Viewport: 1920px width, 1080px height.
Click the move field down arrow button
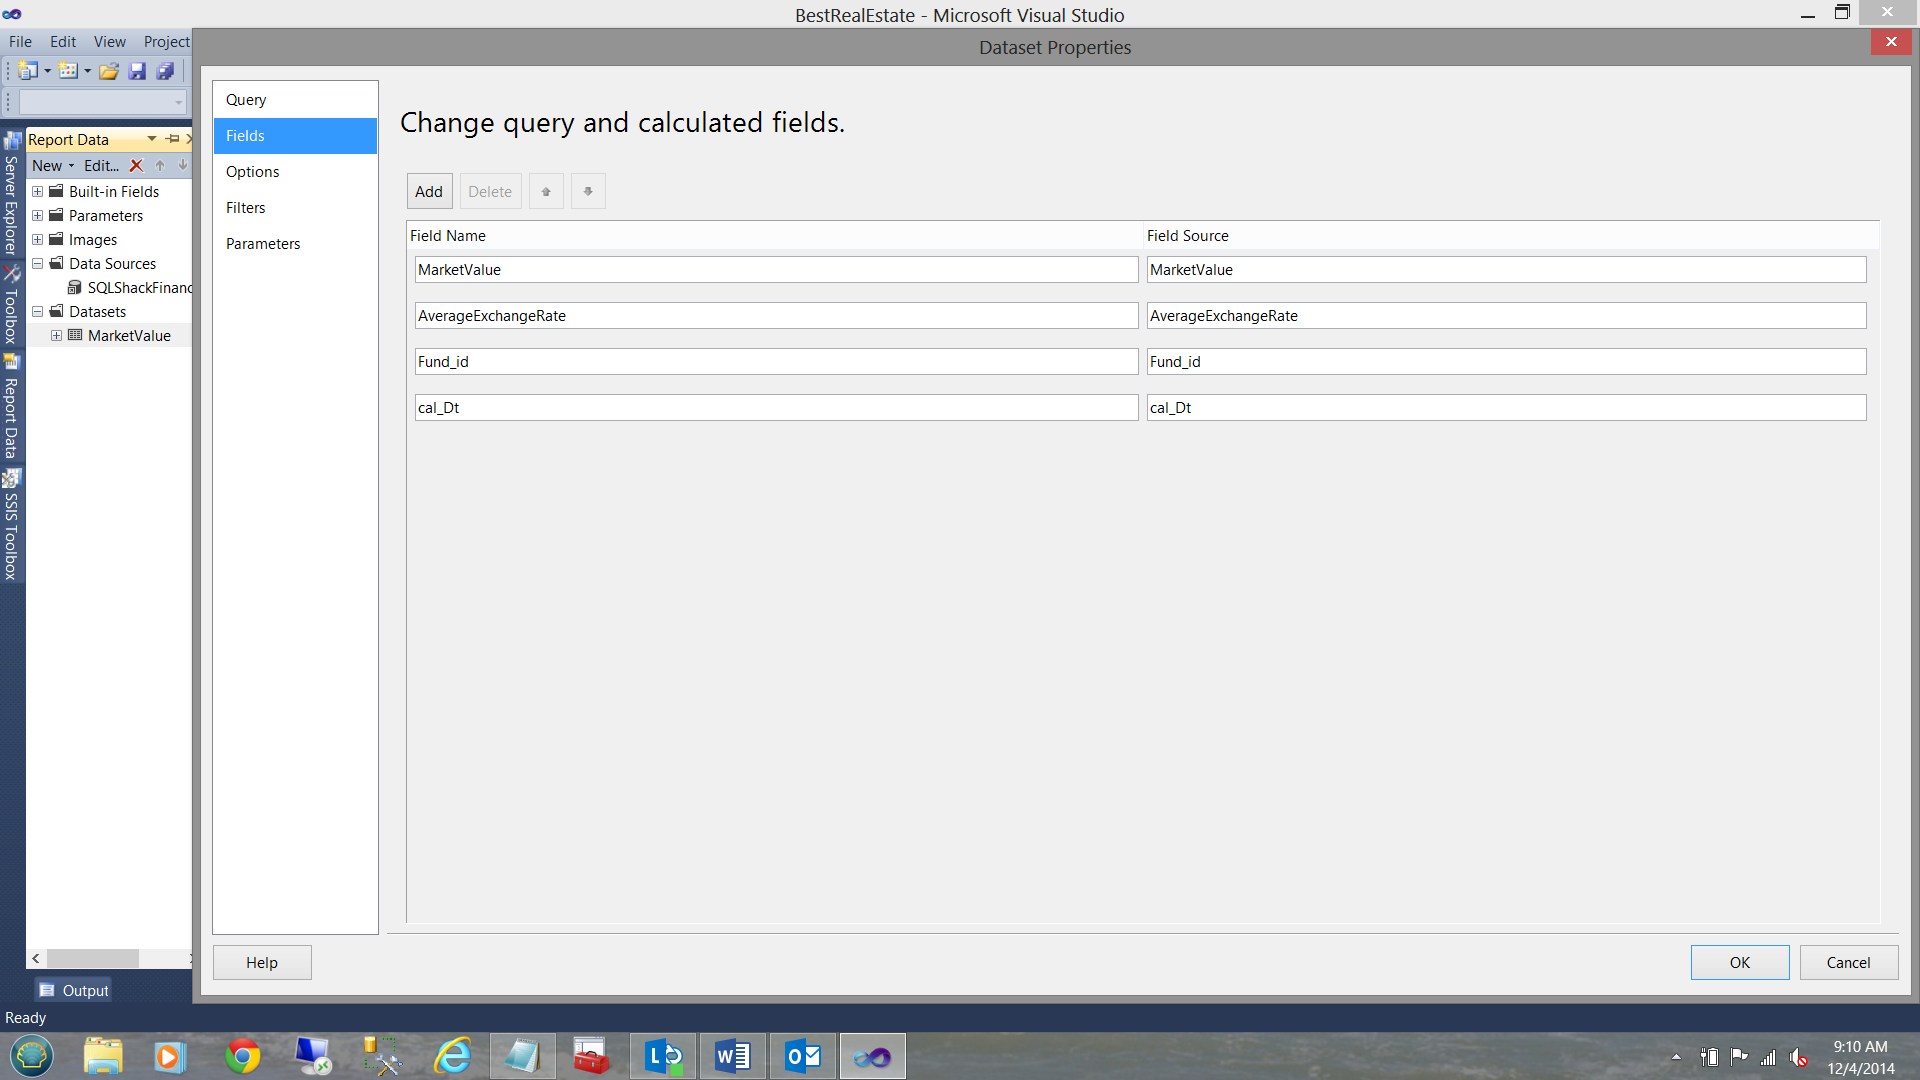pos(588,191)
